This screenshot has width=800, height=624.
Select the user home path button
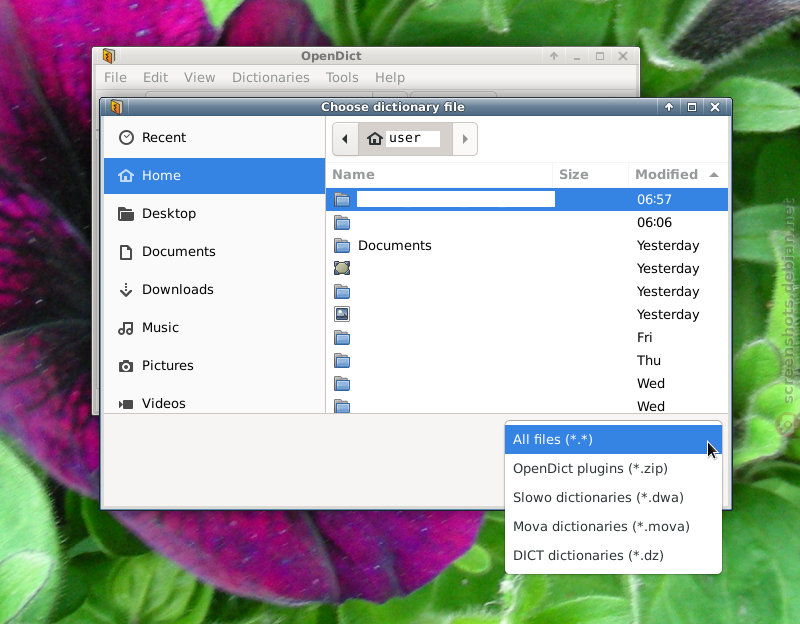coord(405,139)
